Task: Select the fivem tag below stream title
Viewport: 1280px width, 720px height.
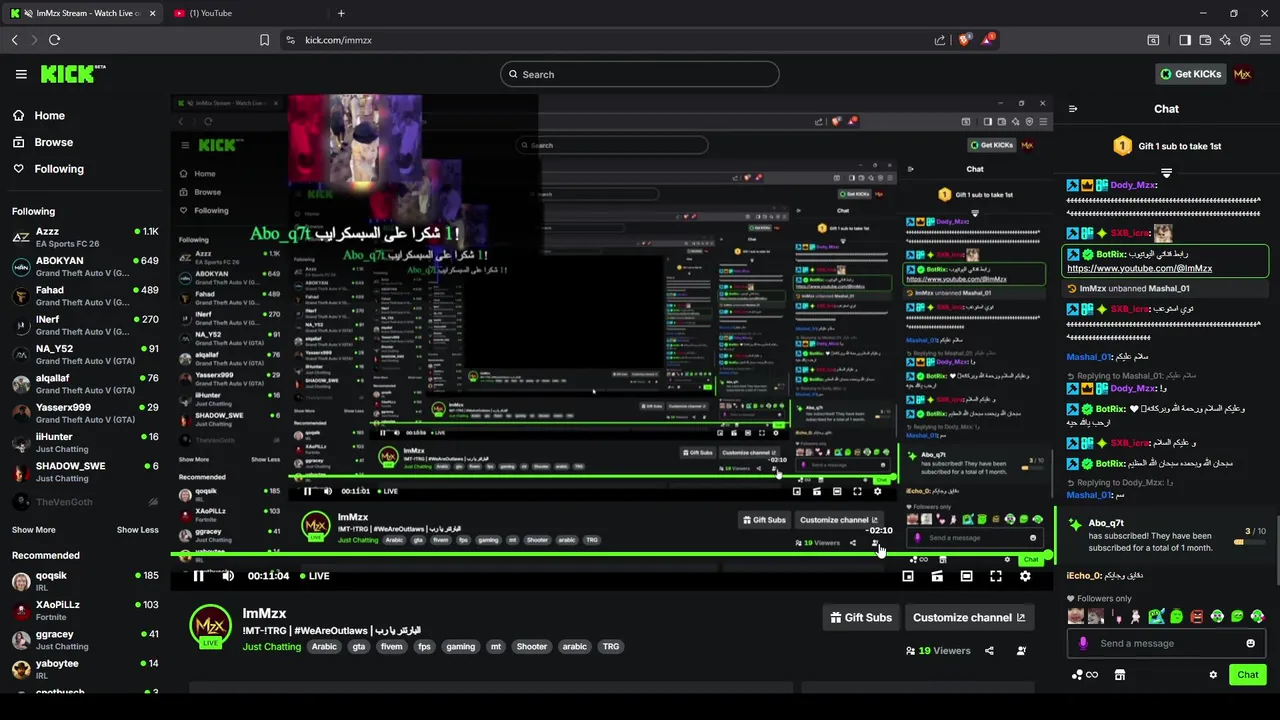Action: (391, 647)
